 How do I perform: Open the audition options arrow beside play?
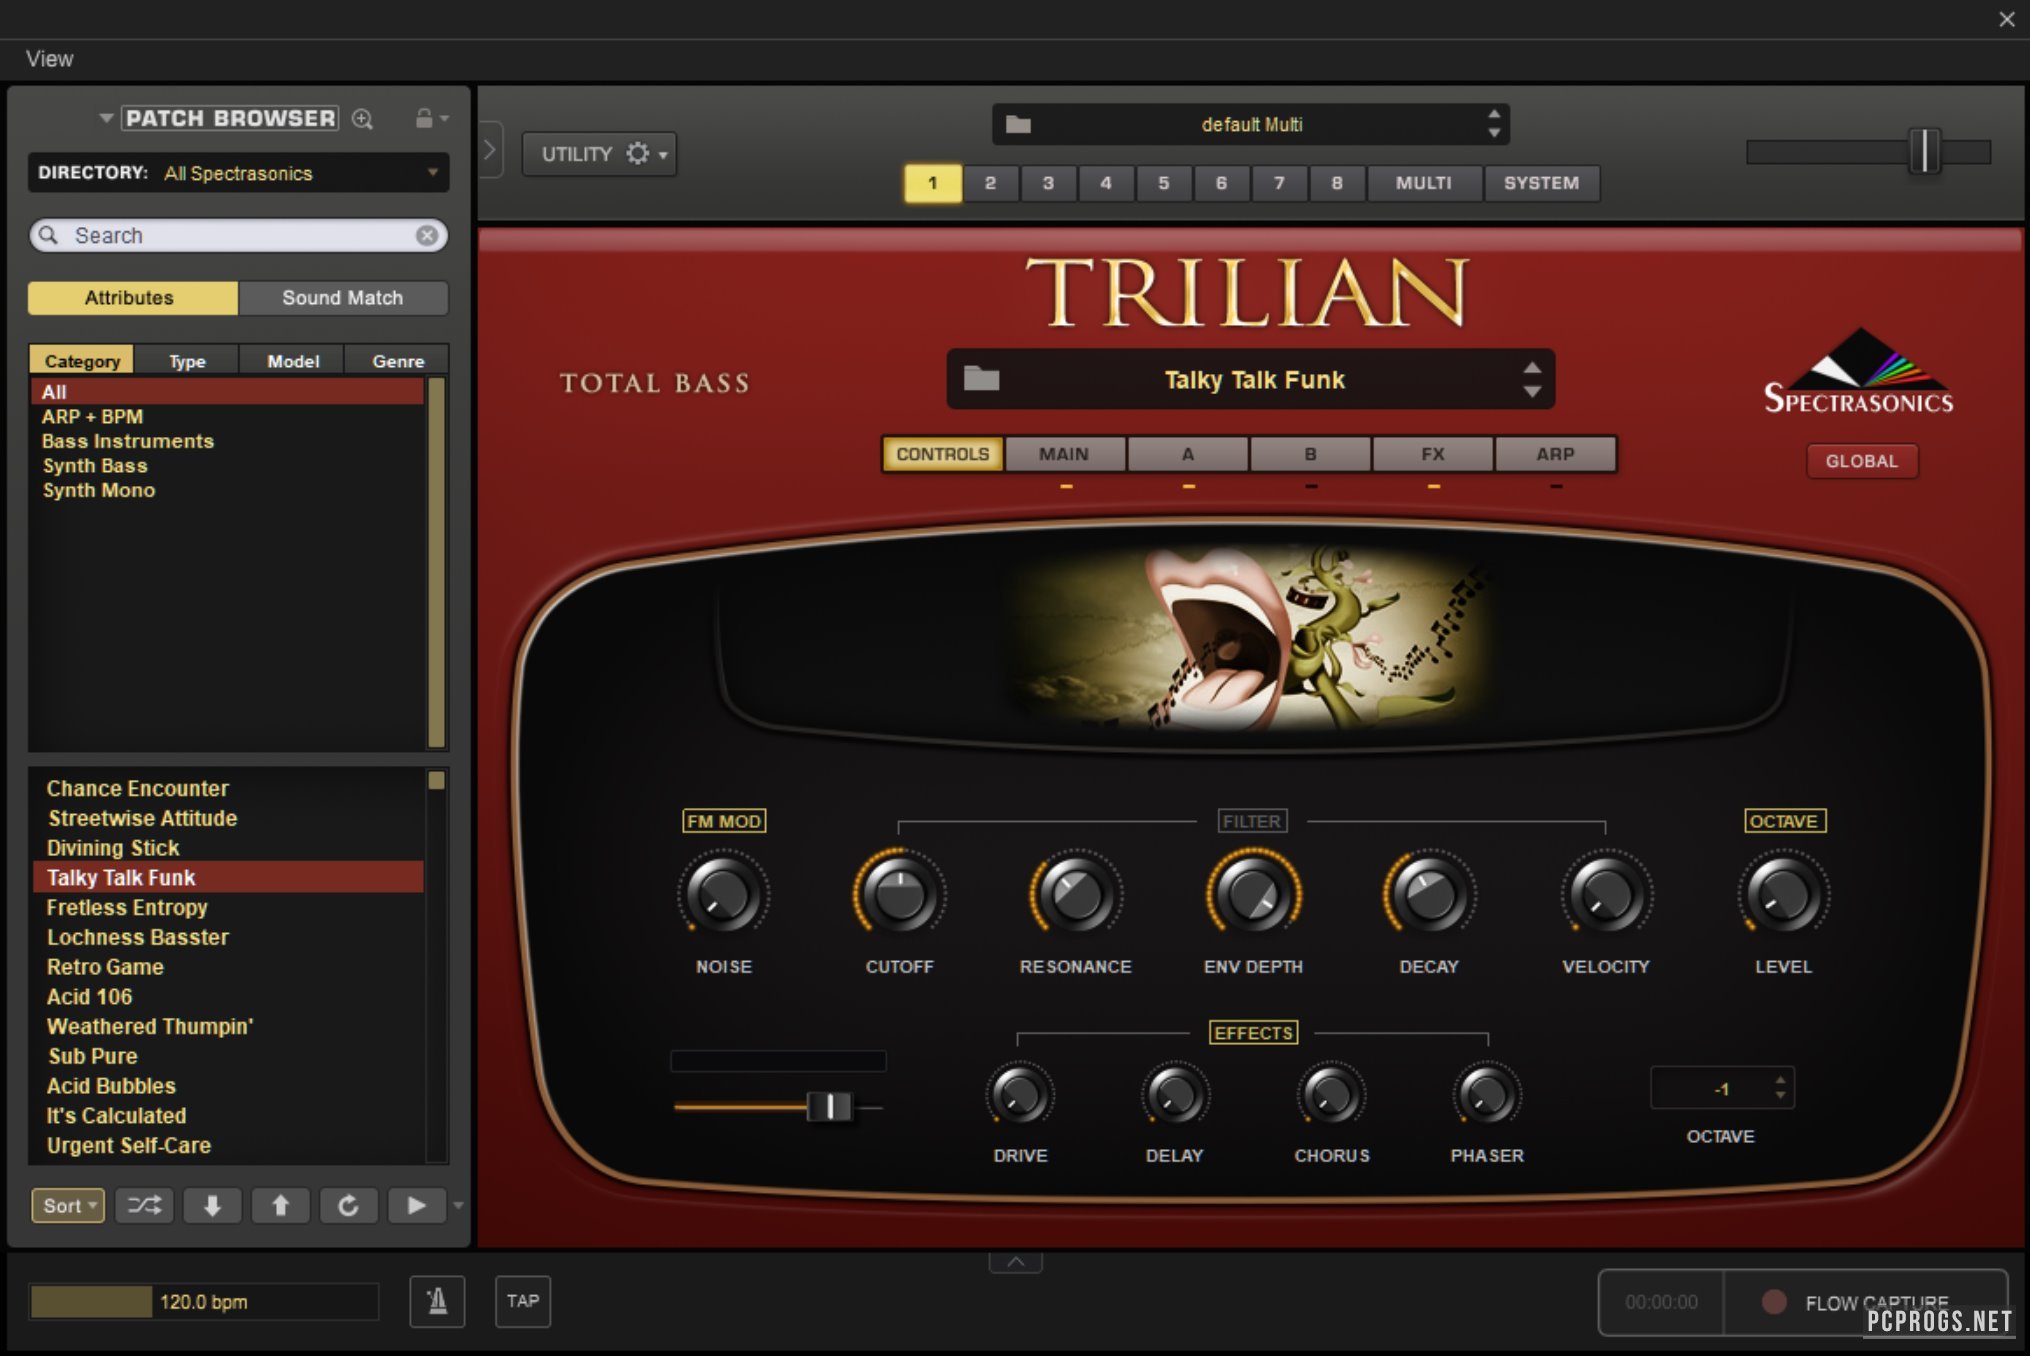pos(458,1205)
